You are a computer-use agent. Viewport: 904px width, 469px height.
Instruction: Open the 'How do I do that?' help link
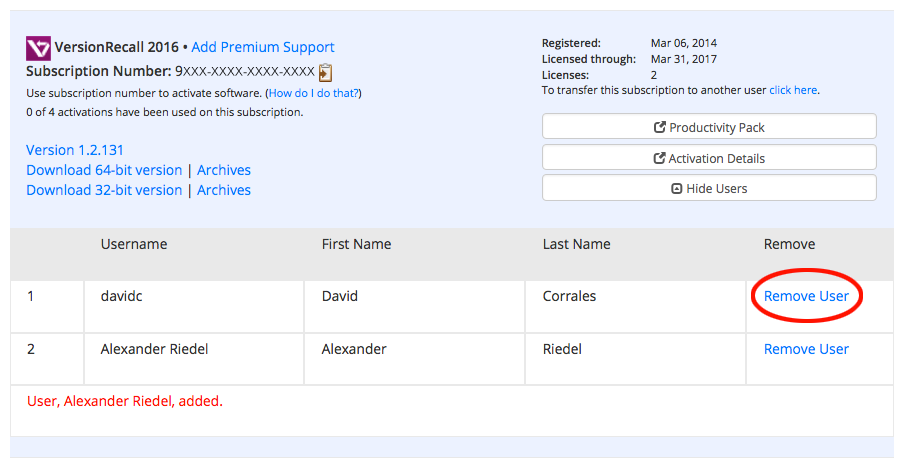tap(314, 93)
